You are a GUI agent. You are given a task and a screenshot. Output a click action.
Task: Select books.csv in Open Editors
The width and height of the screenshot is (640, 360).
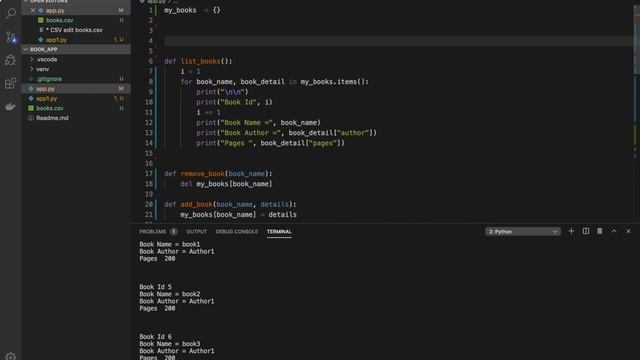(76, 20)
